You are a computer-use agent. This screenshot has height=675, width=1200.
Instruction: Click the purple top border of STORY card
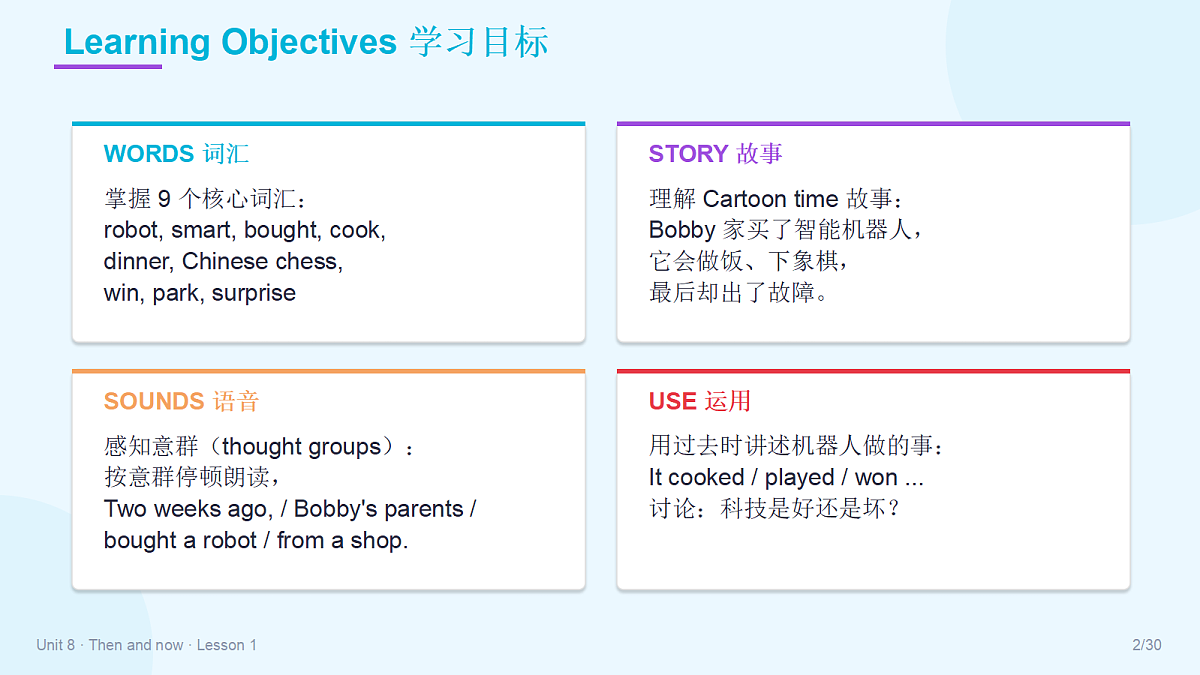pyautogui.click(x=873, y=124)
